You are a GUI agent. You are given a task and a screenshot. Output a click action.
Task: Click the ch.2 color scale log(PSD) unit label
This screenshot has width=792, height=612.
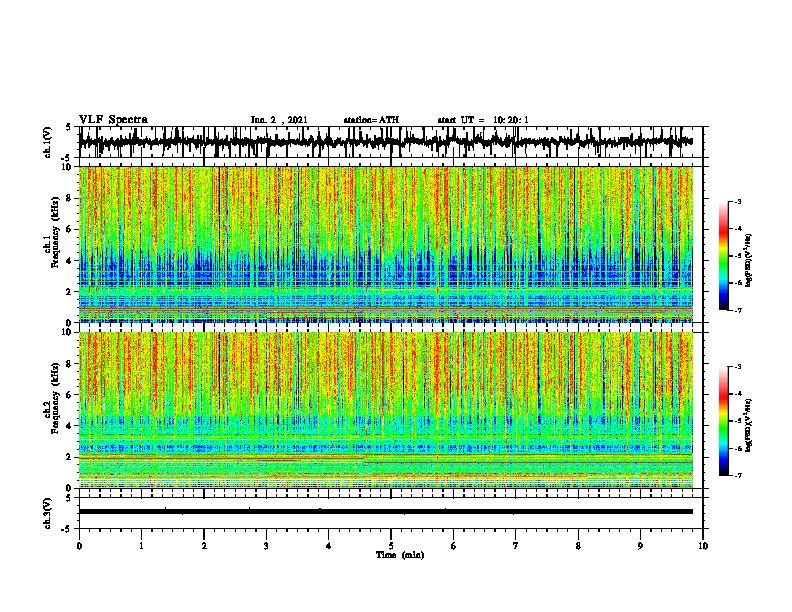(x=749, y=425)
